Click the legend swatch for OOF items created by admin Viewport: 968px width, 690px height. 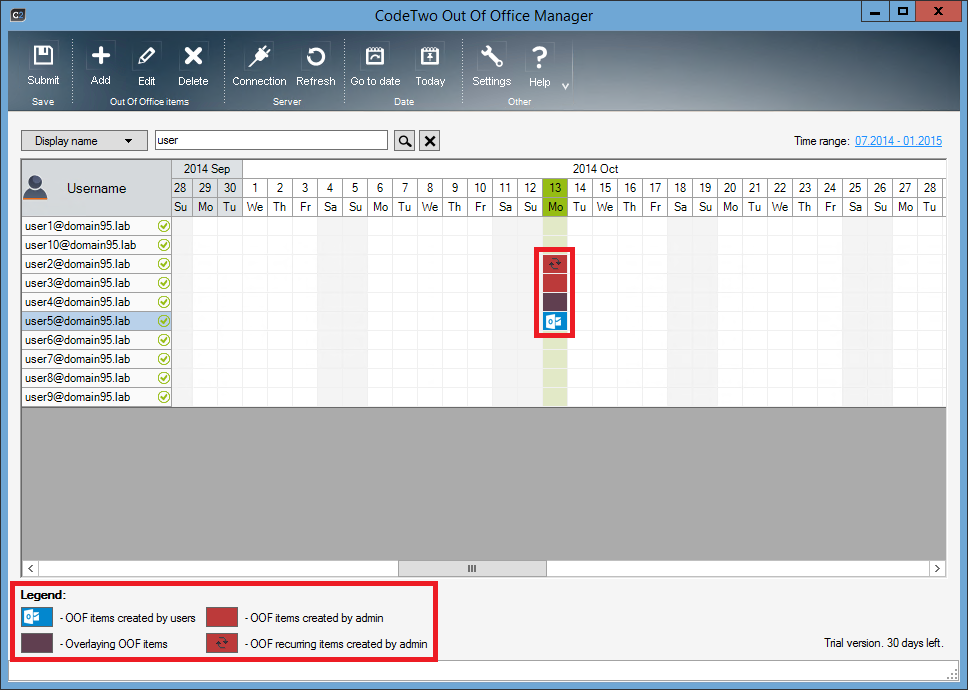point(222,617)
